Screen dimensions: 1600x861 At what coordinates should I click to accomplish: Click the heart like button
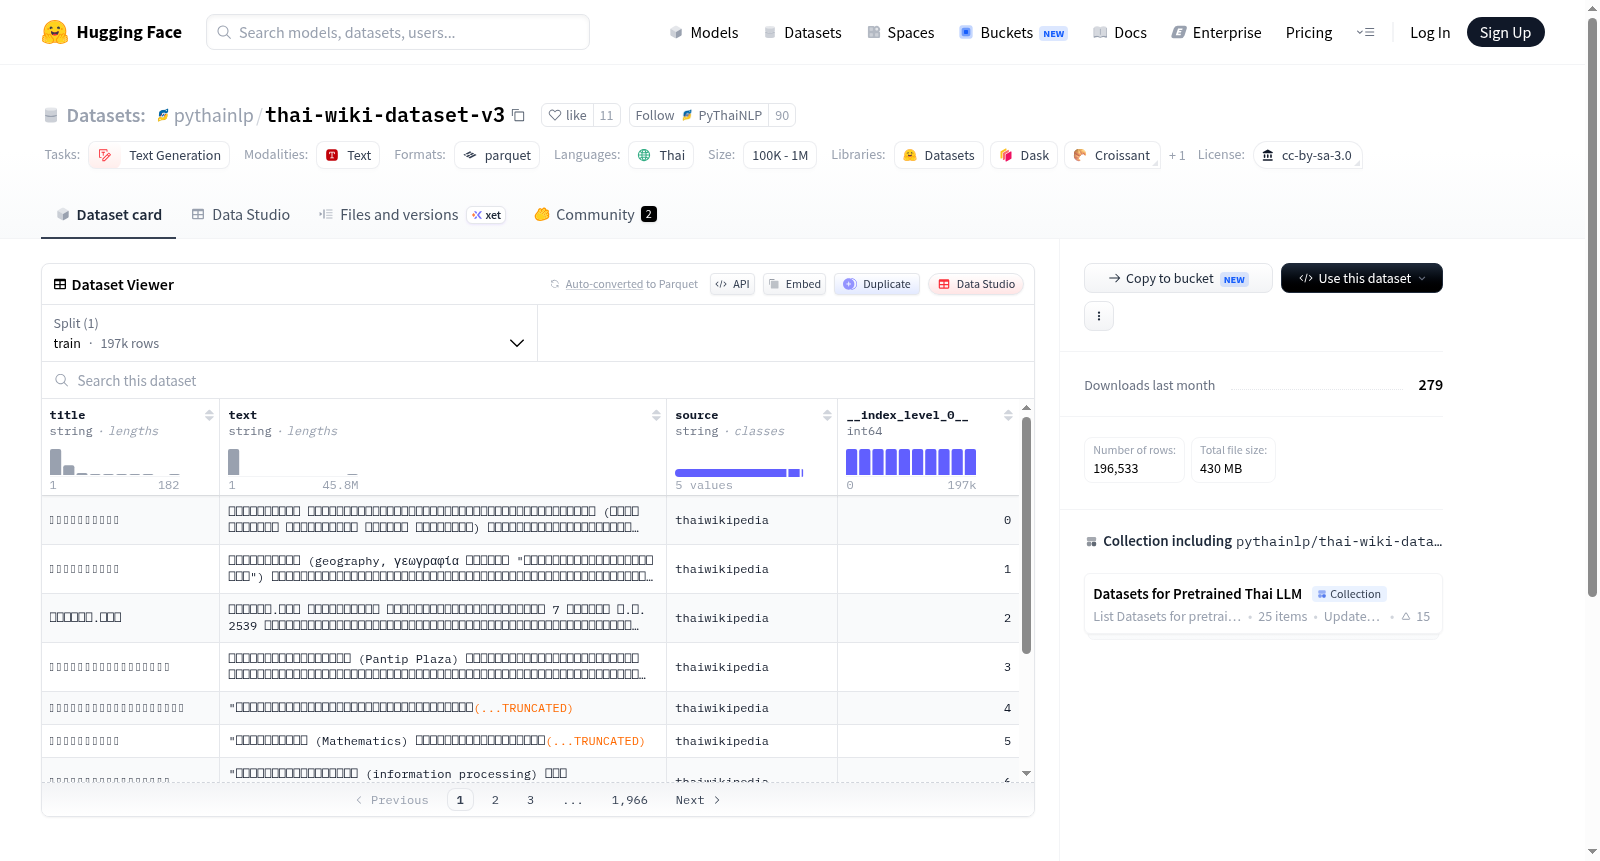point(568,115)
